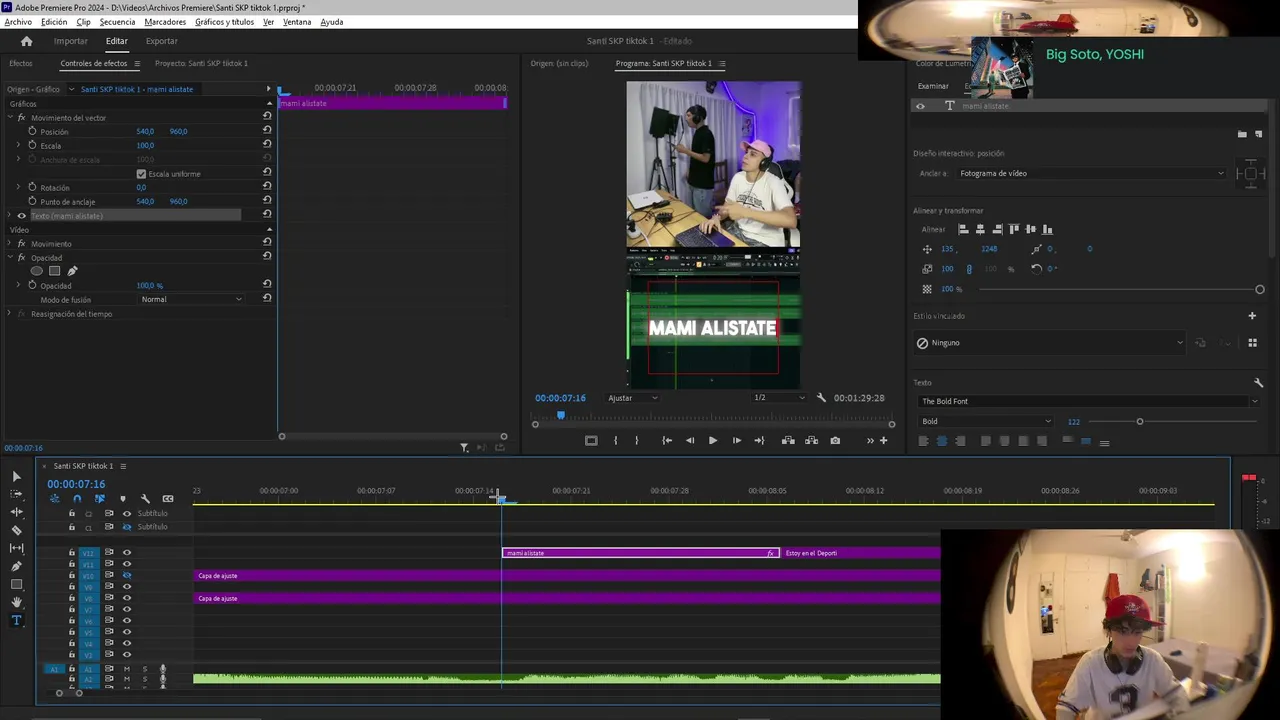
Task: Step forward one frame
Action: (x=736, y=440)
